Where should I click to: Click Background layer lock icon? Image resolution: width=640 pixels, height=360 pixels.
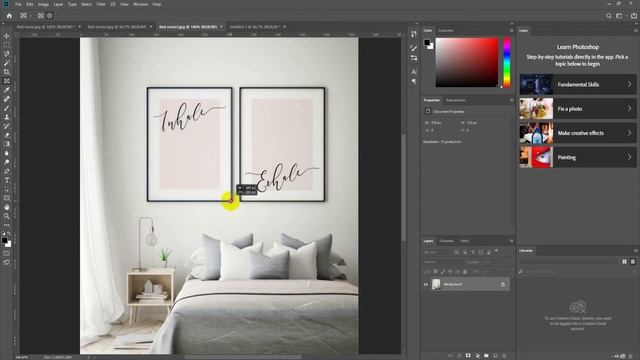(x=503, y=284)
